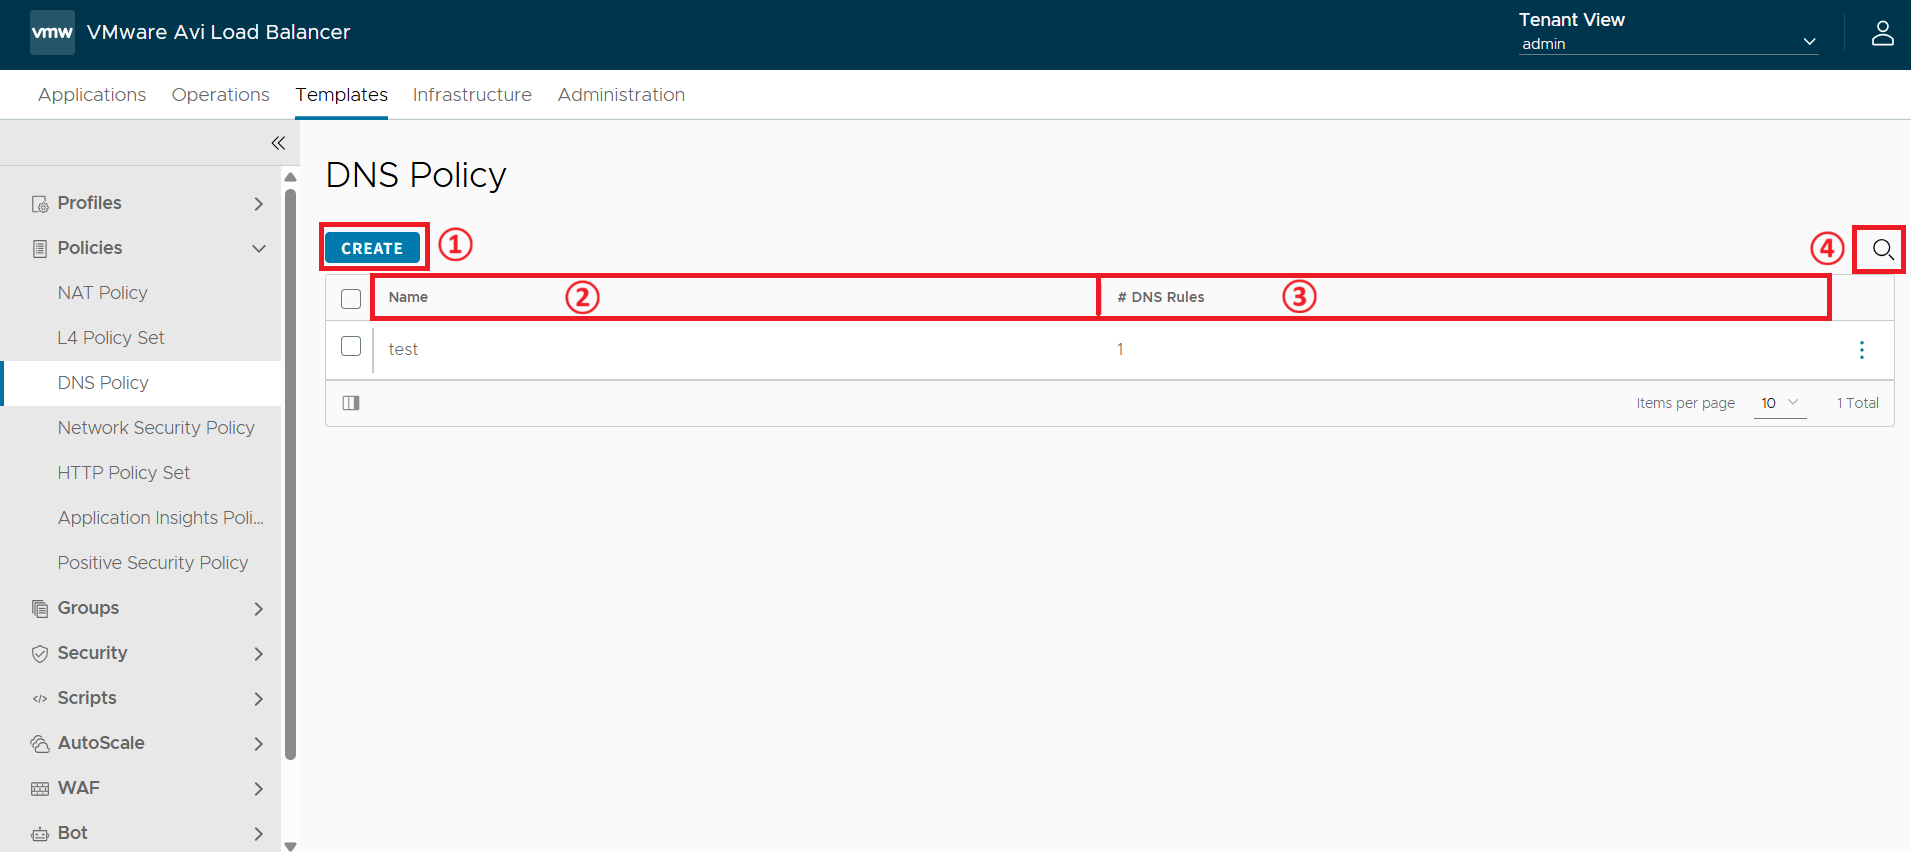Open the search magnifier icon
The height and width of the screenshot is (852, 1911).
pyautogui.click(x=1882, y=249)
